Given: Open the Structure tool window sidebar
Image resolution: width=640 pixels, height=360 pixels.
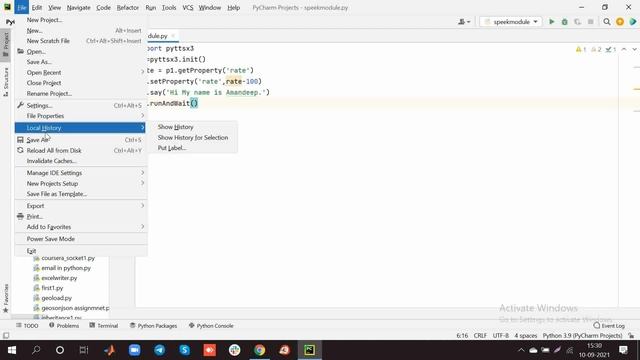Looking at the screenshot, I should pos(6,82).
